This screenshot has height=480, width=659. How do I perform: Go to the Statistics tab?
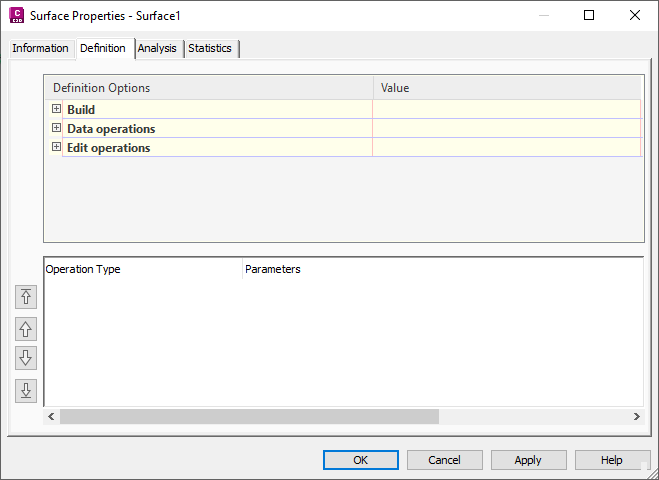coord(210,48)
